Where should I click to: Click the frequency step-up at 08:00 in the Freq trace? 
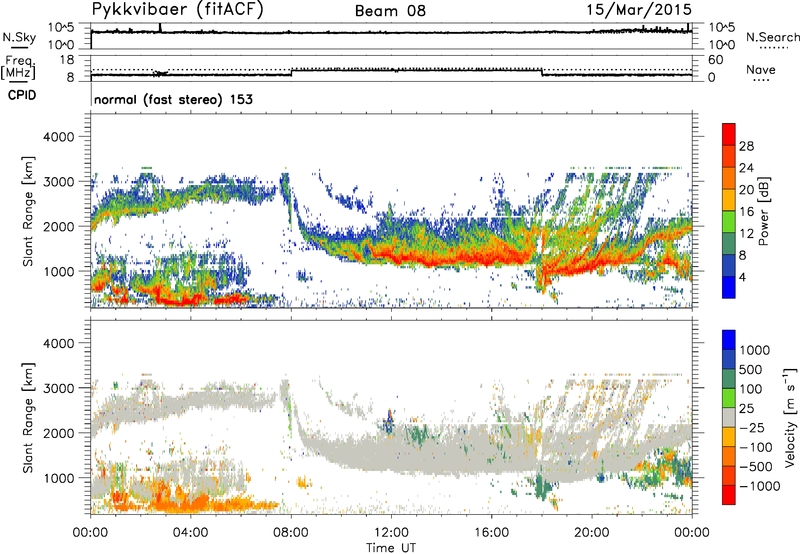(x=291, y=72)
